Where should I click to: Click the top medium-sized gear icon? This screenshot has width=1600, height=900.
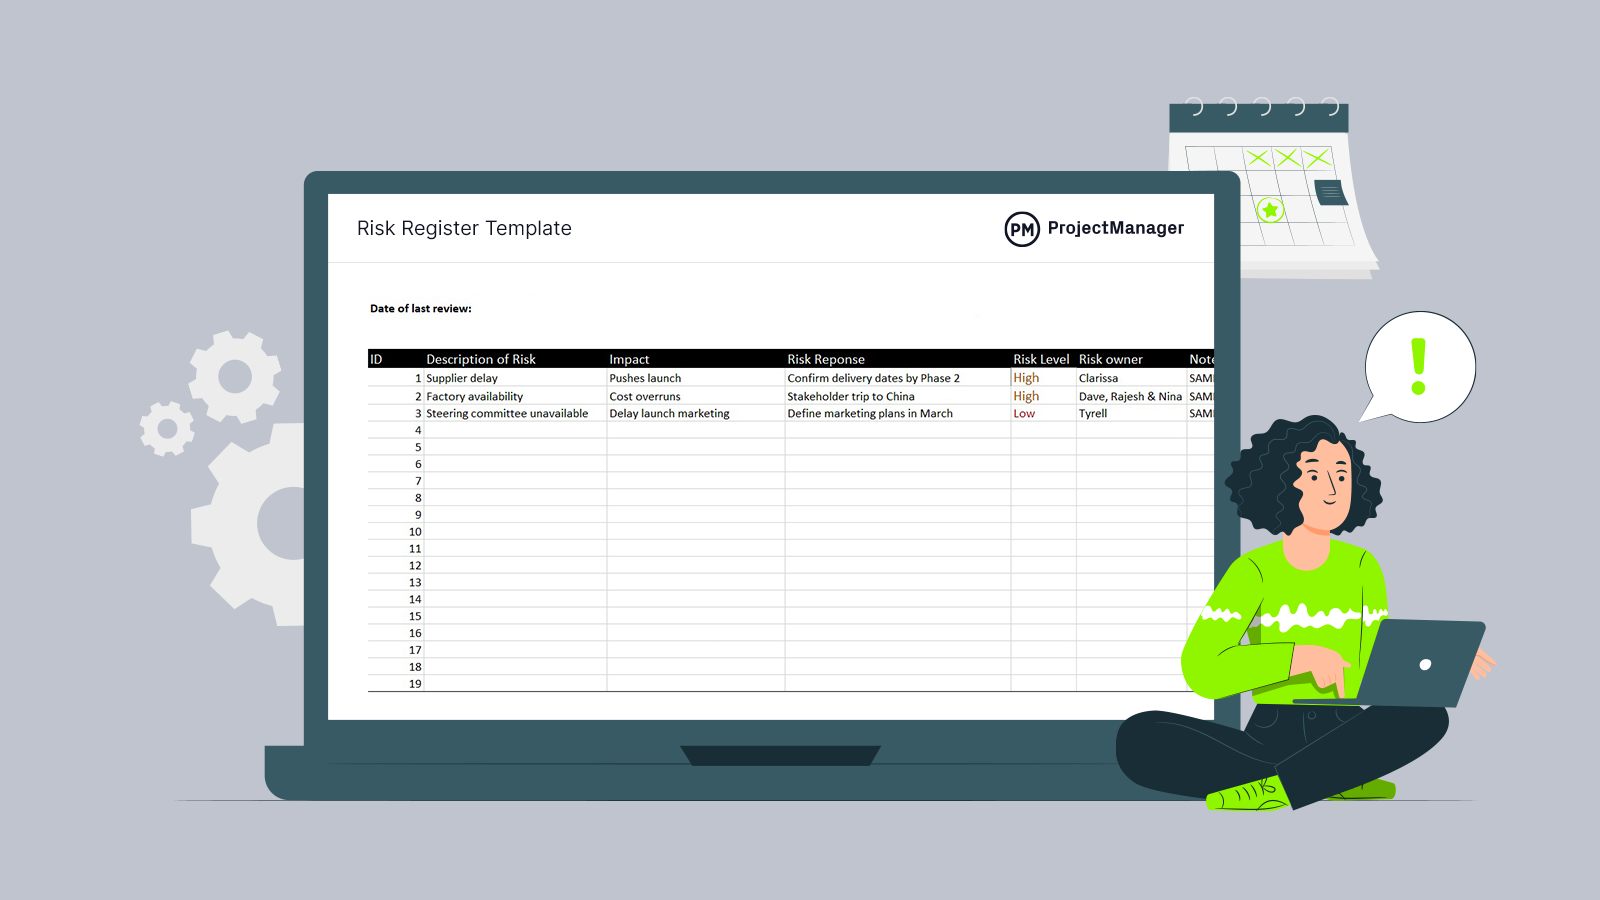point(235,377)
